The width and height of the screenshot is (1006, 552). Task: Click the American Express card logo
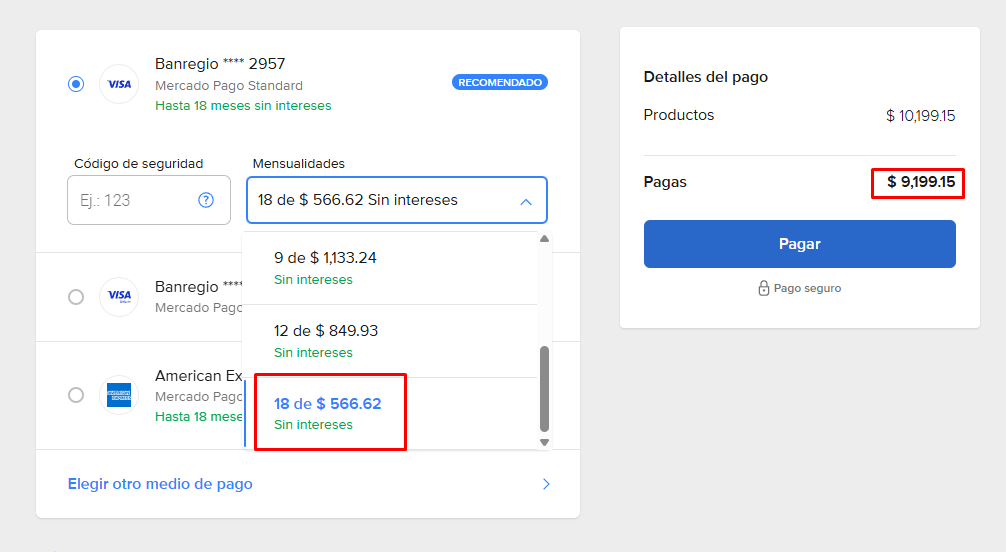tap(119, 395)
